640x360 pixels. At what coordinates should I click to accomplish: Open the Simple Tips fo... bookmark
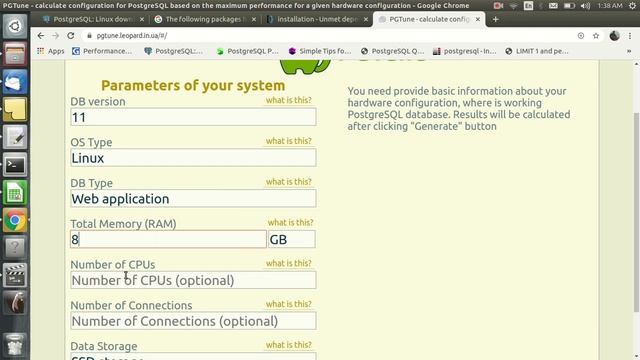pyautogui.click(x=320, y=51)
